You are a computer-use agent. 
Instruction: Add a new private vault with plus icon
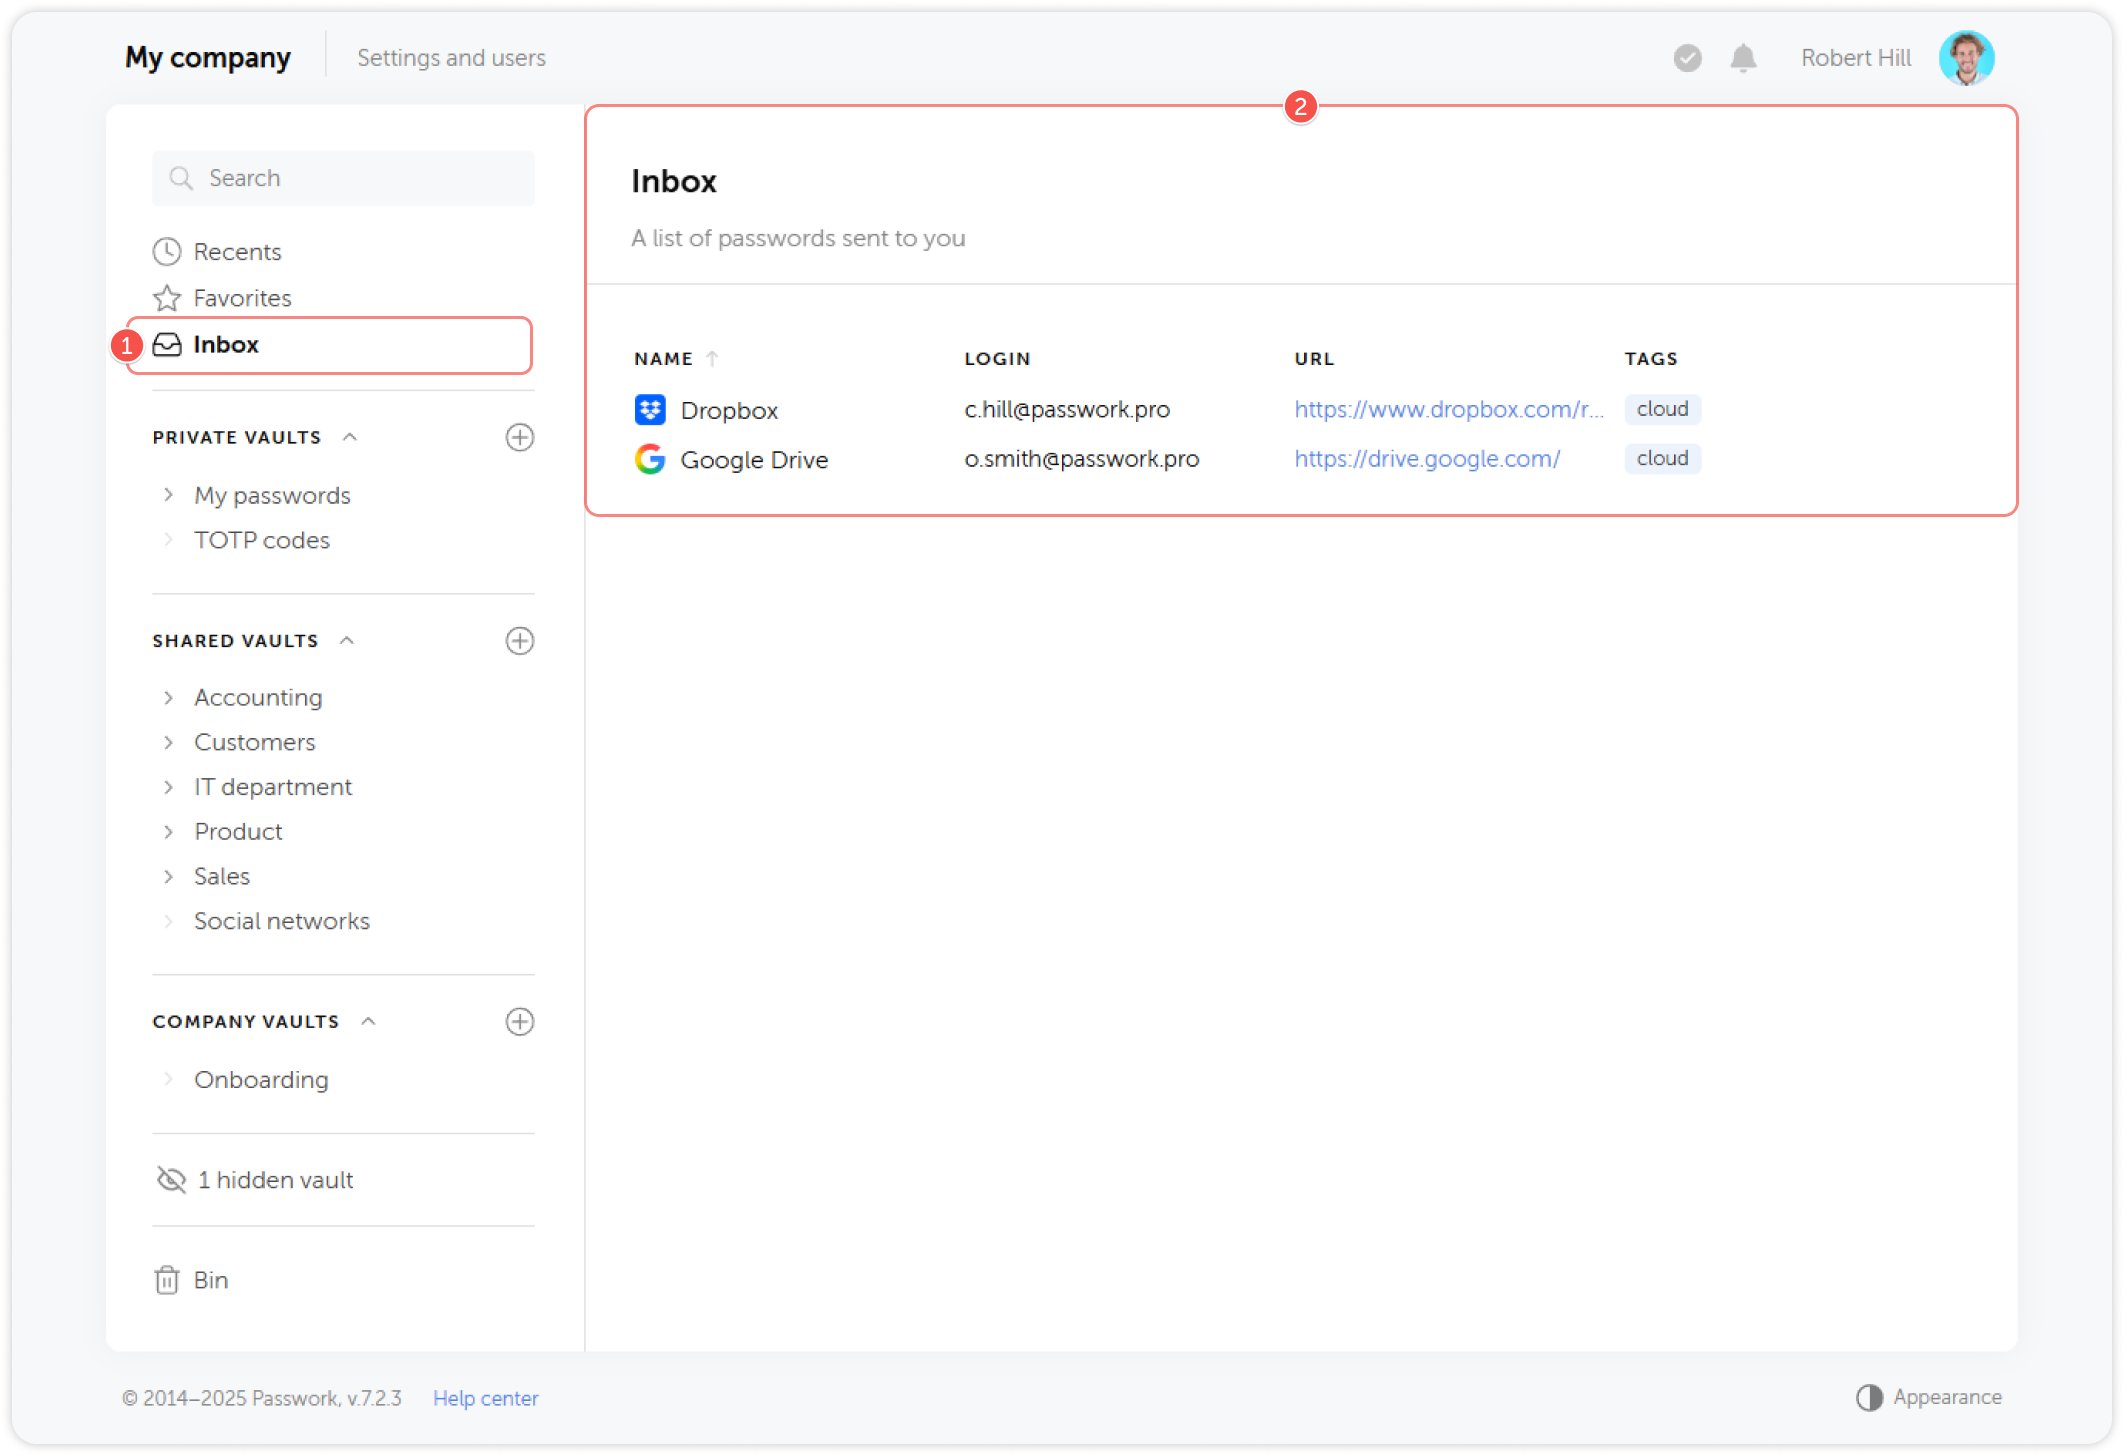519,437
